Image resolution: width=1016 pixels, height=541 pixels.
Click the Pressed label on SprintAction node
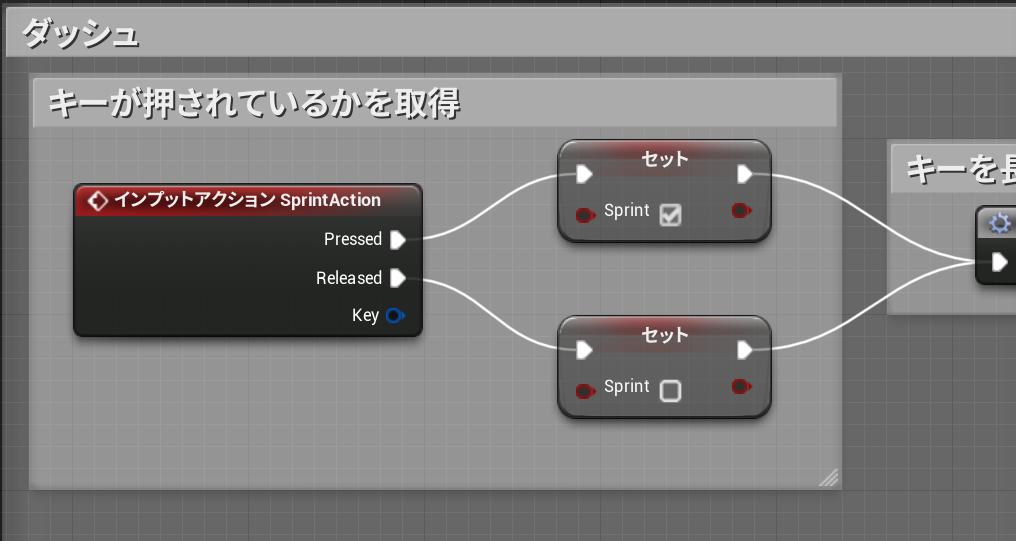click(x=353, y=239)
